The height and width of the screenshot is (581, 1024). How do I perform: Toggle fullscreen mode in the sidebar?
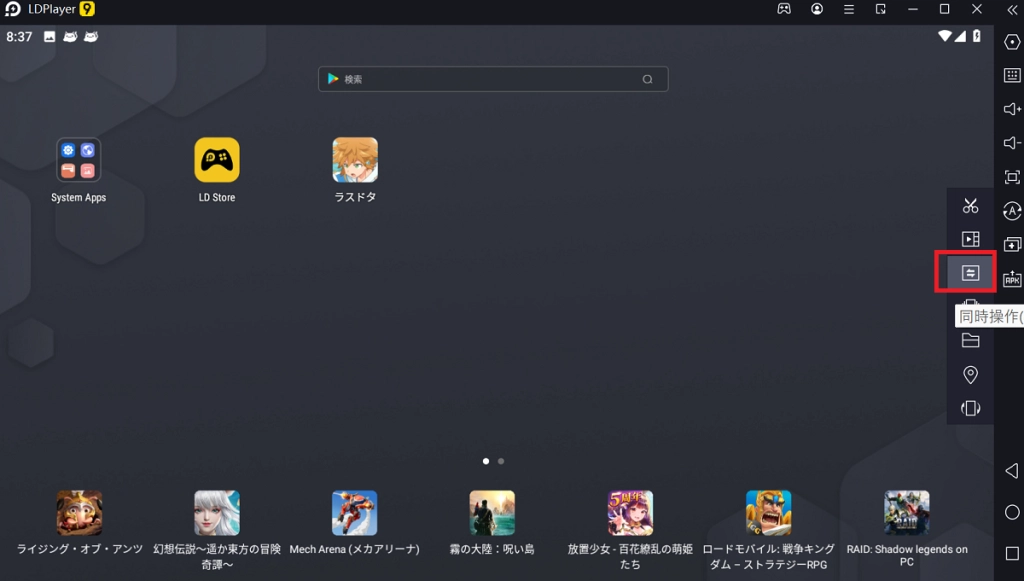1012,177
